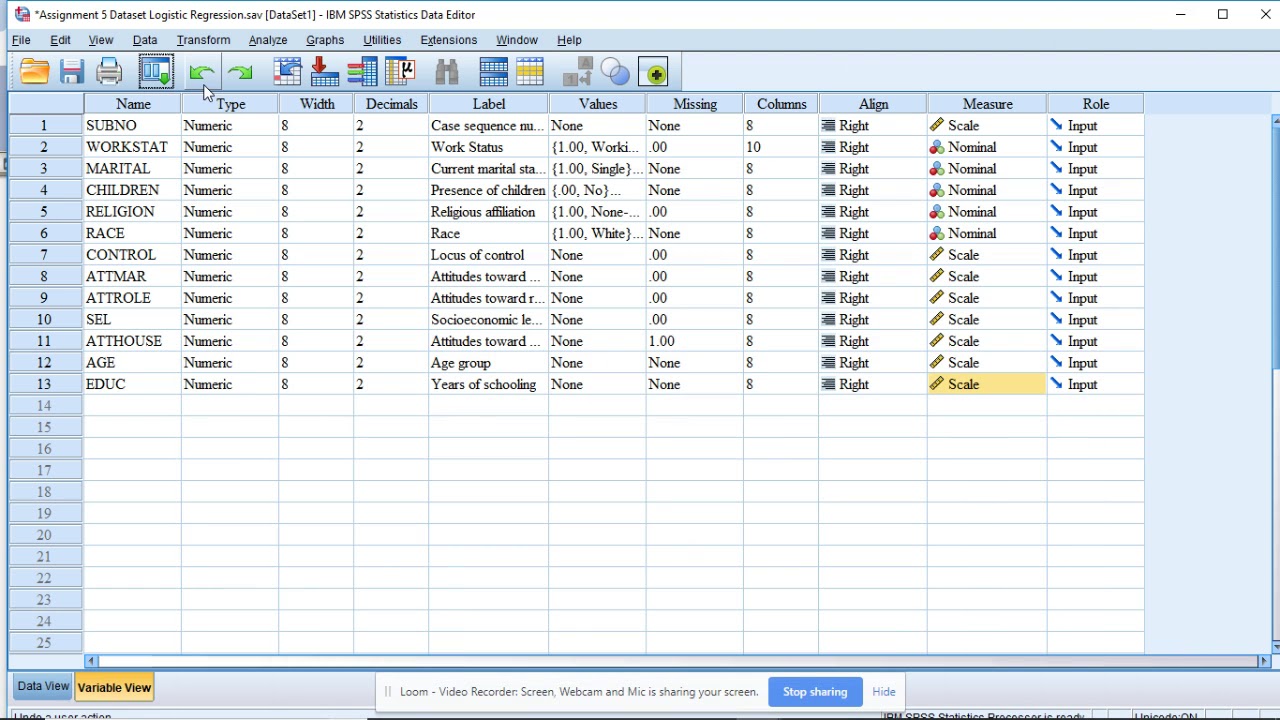Screen dimensions: 1280x720
Task: Click the 'Years of schooling' label cell
Action: pyautogui.click(x=489, y=384)
